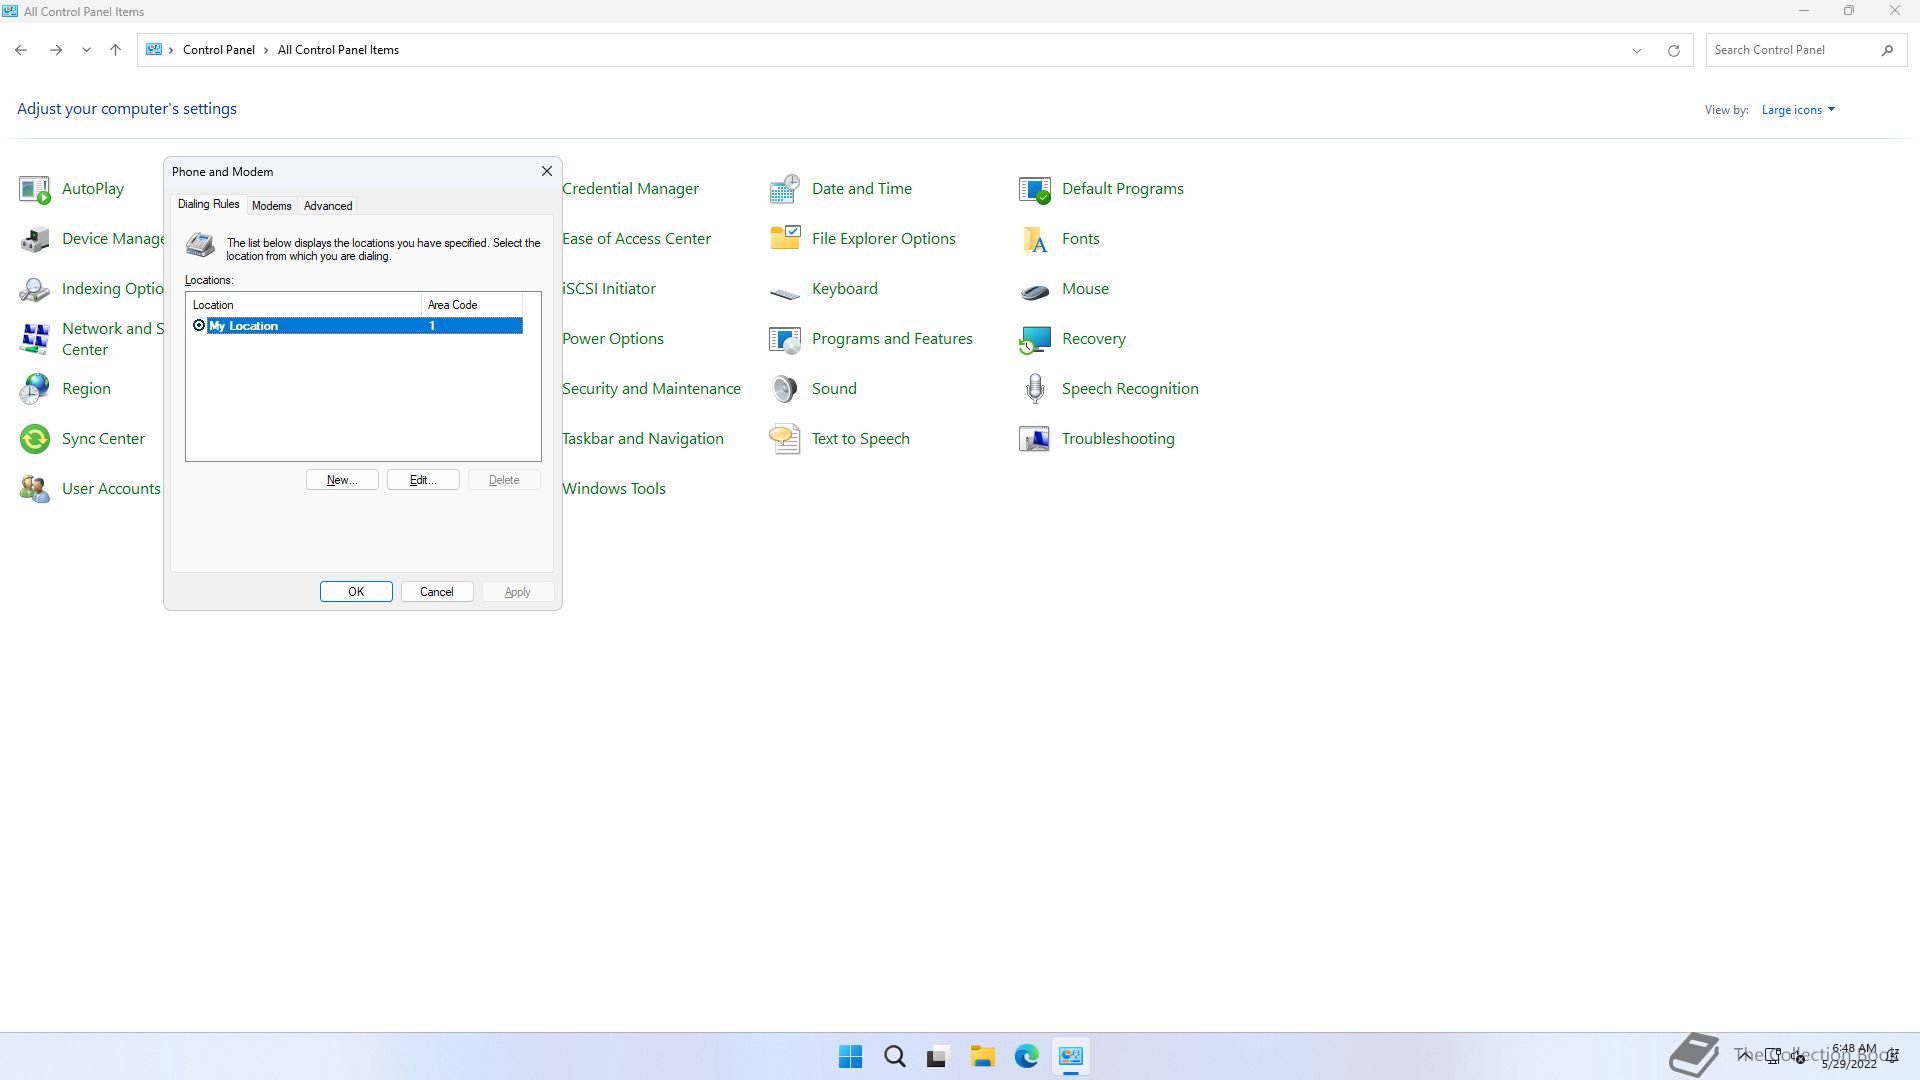Open the Fonts folder icon
The height and width of the screenshot is (1080, 1920).
pyautogui.click(x=1035, y=239)
